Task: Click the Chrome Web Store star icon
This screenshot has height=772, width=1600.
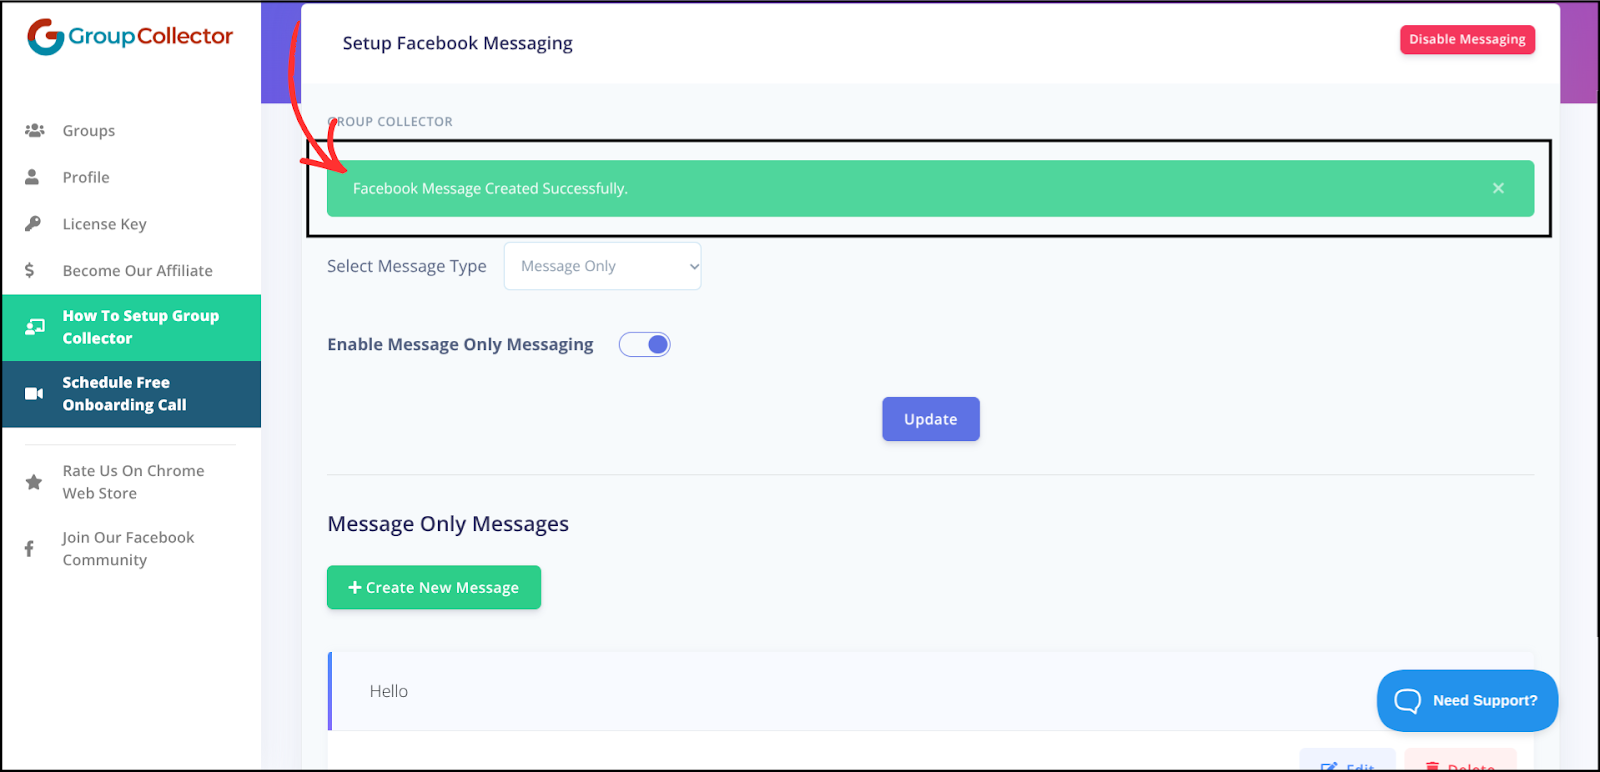Action: (x=34, y=482)
